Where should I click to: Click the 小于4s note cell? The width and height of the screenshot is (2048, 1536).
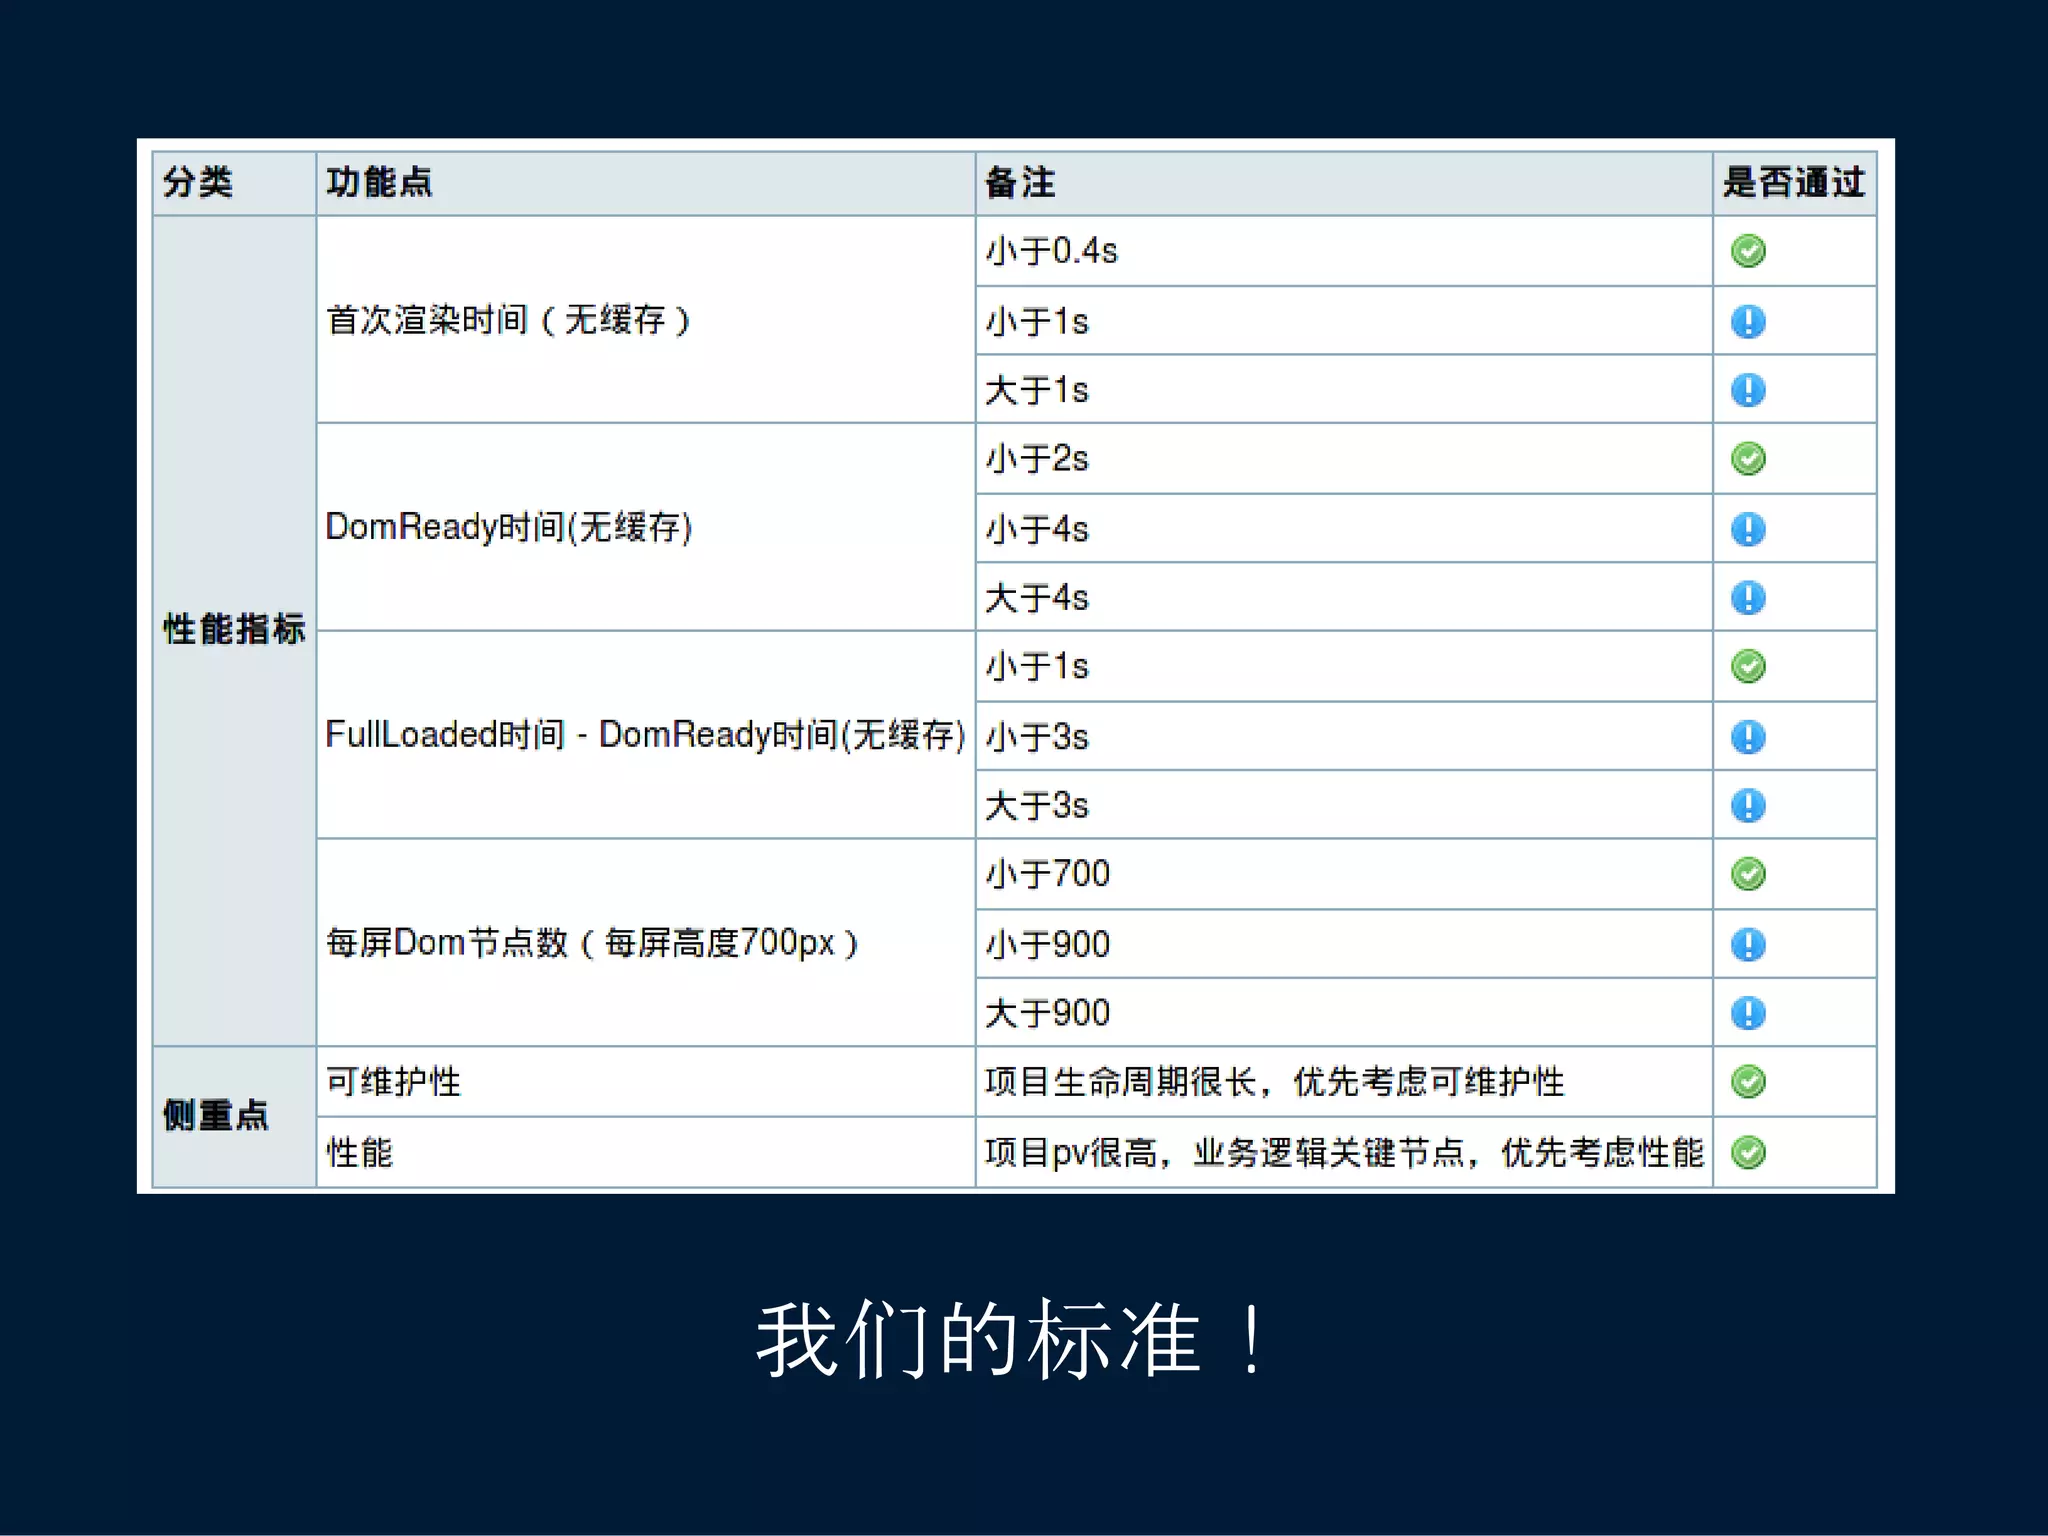tap(1344, 529)
